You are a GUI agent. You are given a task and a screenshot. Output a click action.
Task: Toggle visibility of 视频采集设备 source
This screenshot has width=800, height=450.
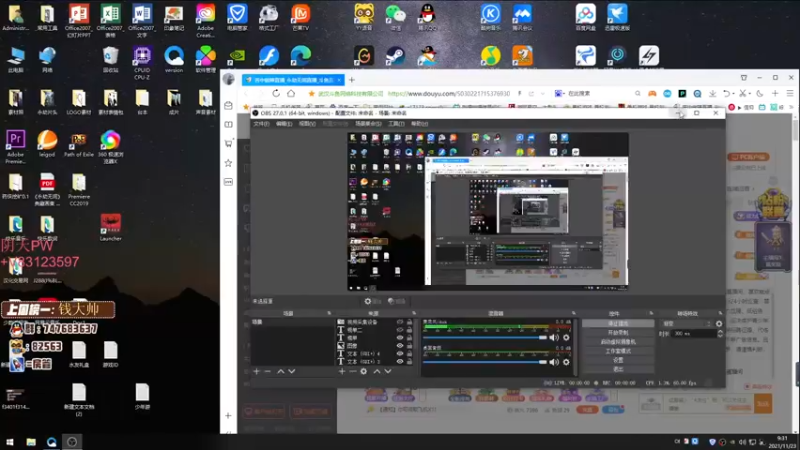[x=400, y=322]
